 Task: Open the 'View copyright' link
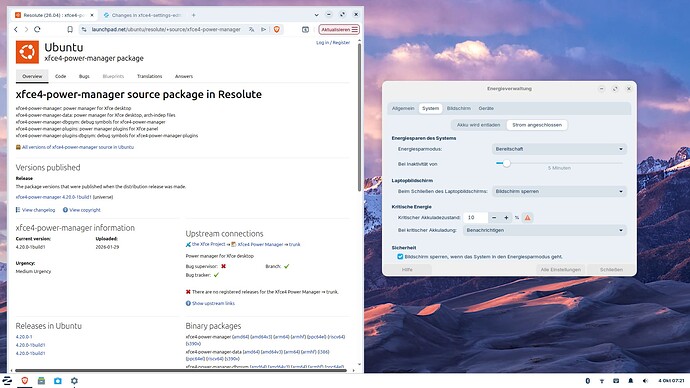tap(85, 210)
